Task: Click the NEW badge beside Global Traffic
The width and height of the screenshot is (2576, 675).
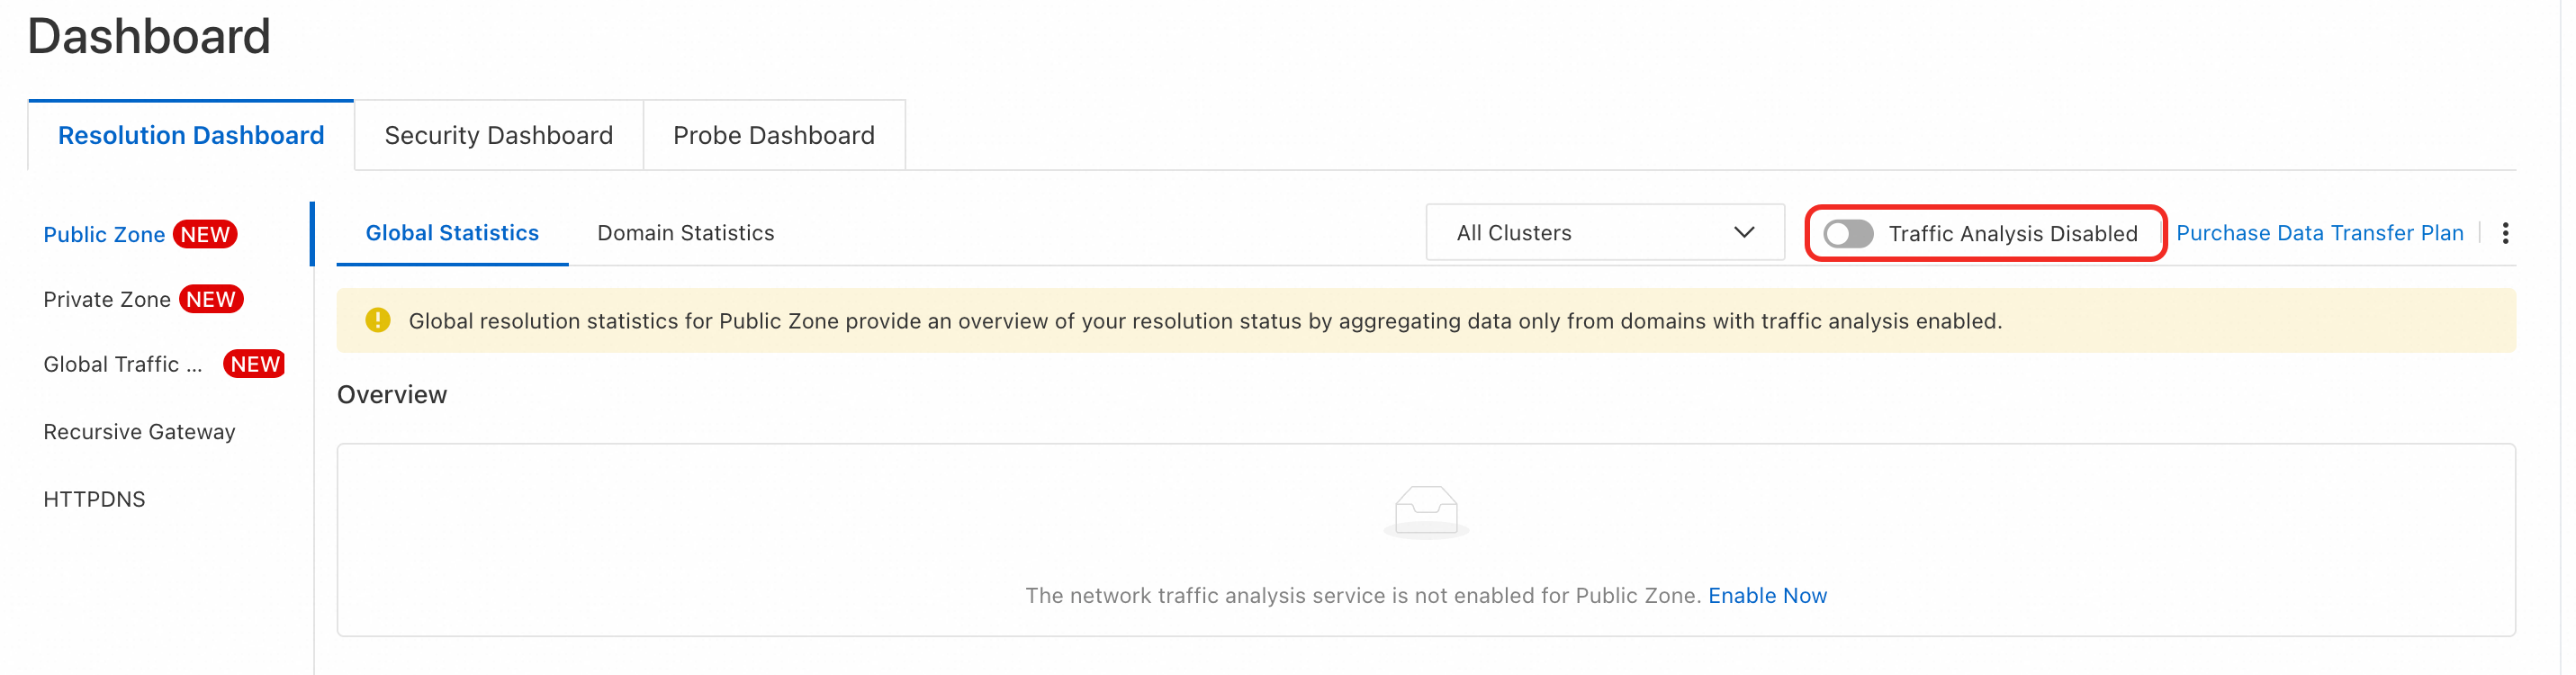Action: coord(254,364)
